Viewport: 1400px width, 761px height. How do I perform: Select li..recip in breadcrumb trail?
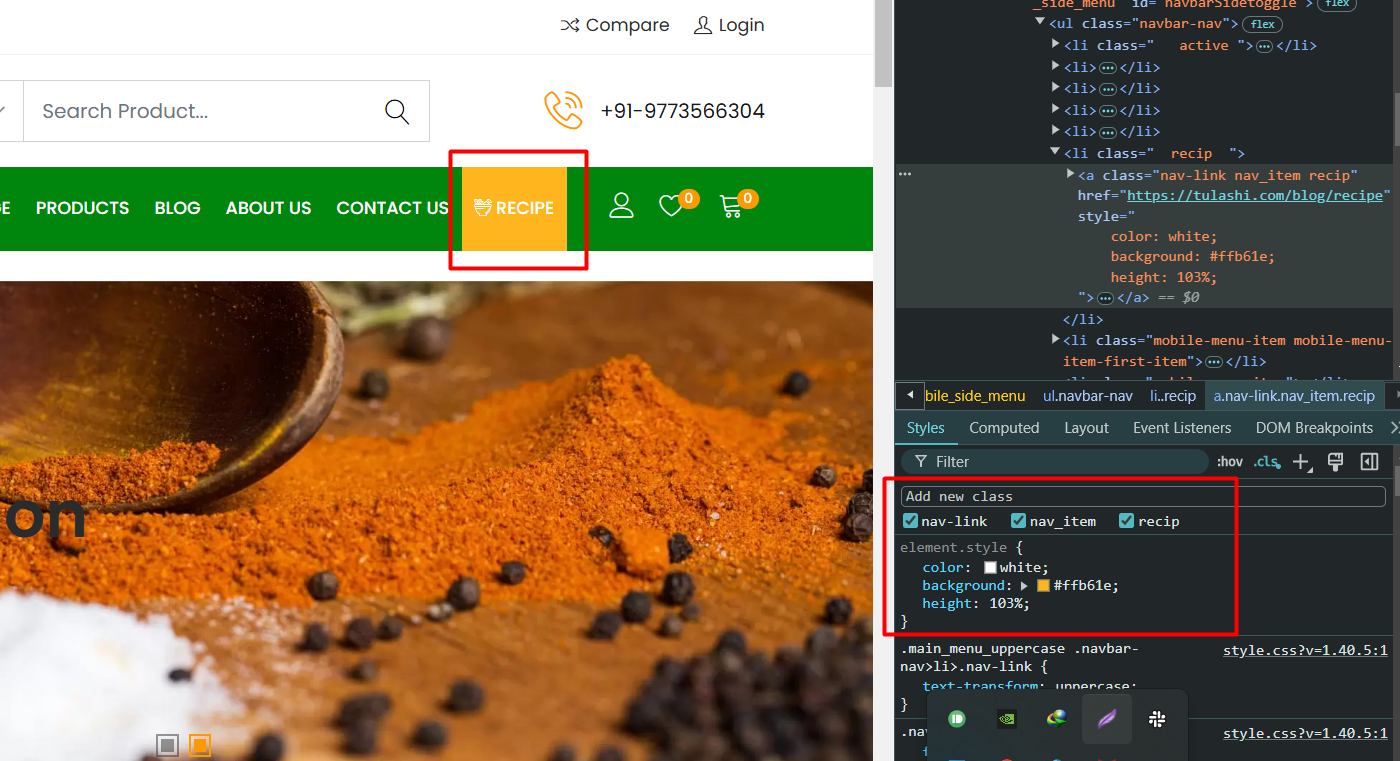tap(1173, 396)
